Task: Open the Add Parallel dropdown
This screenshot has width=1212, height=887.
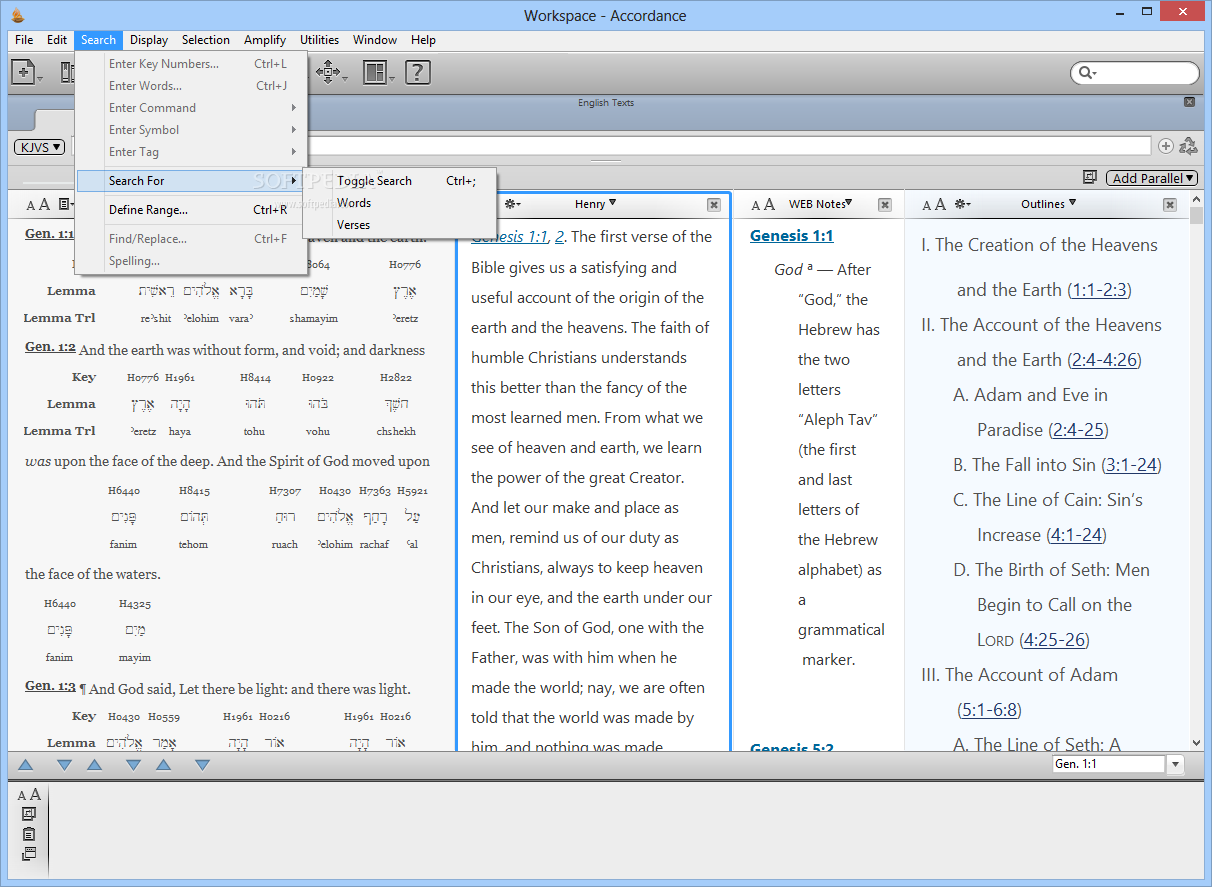Action: click(1152, 178)
